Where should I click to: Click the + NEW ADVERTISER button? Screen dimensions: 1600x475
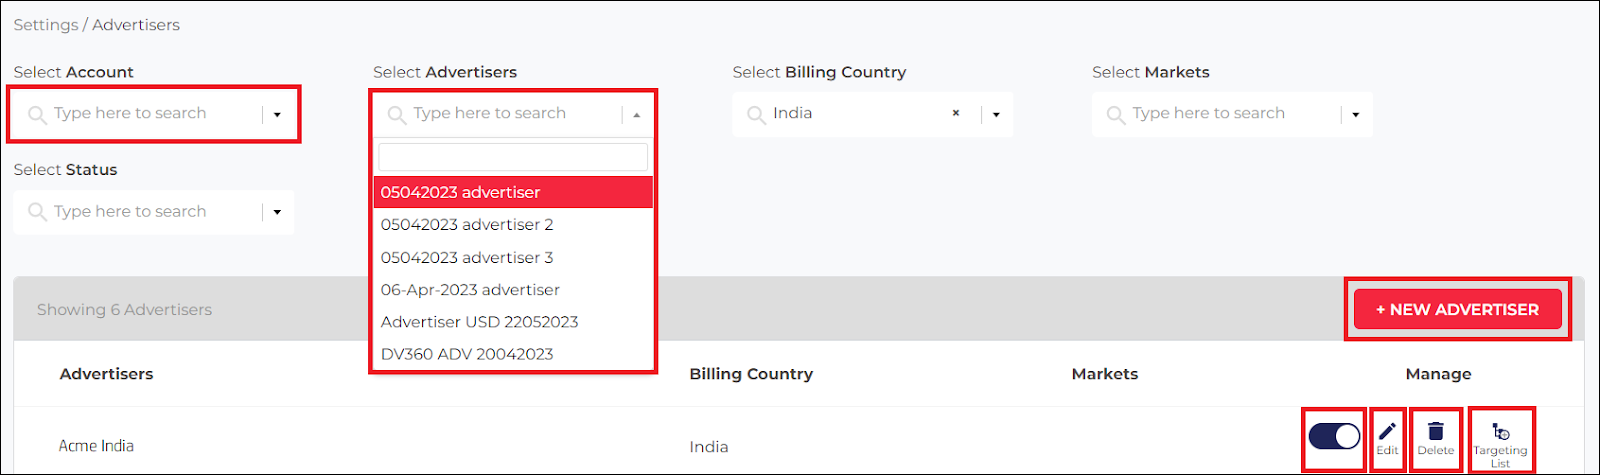(1457, 310)
